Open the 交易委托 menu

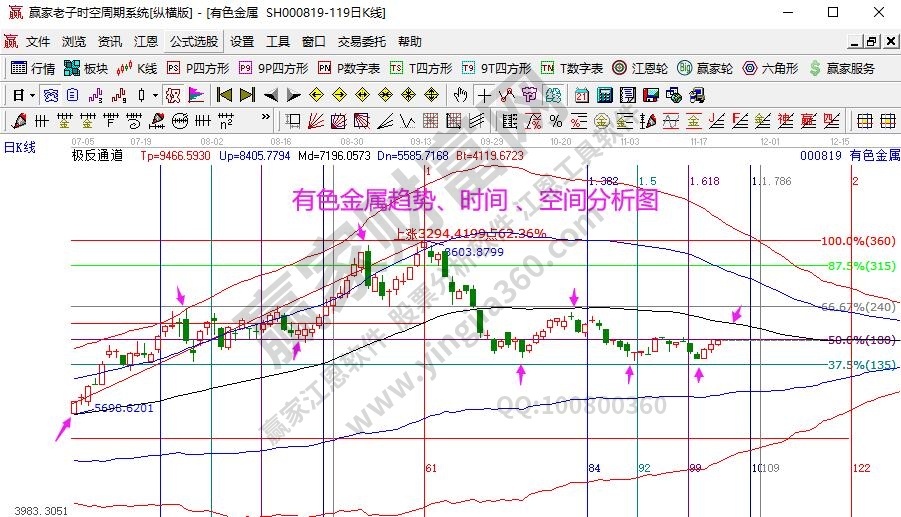361,42
